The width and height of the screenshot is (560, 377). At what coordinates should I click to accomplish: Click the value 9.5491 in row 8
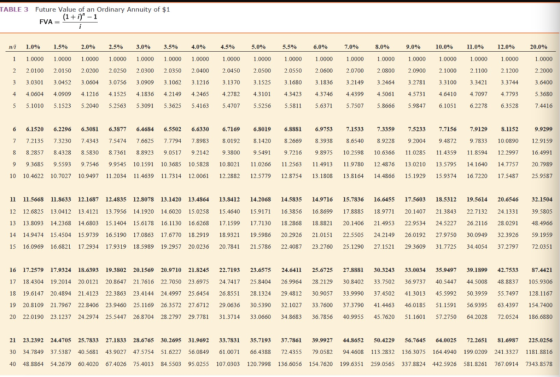(262, 153)
